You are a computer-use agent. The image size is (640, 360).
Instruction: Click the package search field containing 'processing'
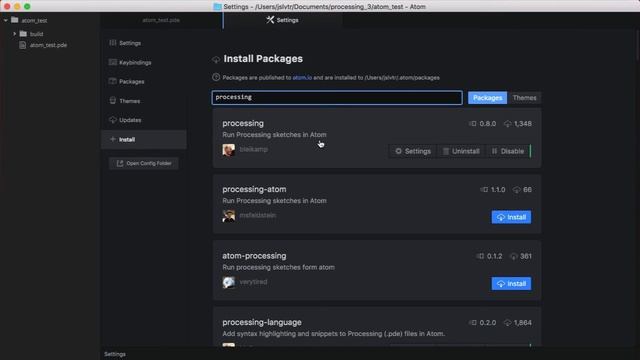point(337,98)
